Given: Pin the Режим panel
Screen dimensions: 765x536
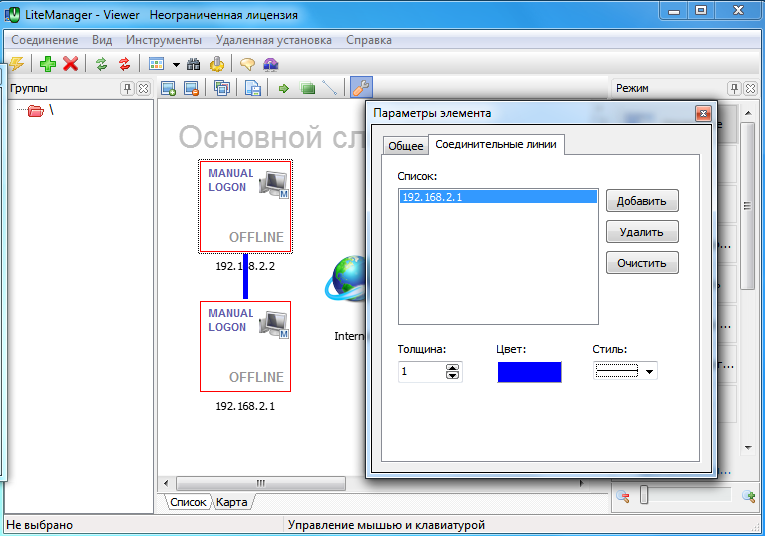Looking at the screenshot, I should (734, 88).
